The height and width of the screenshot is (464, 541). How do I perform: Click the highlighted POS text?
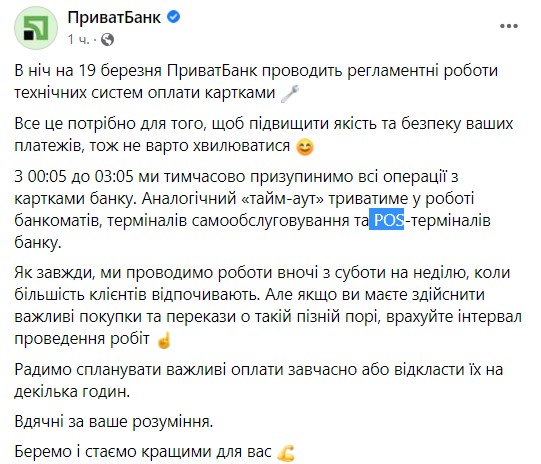(386, 220)
